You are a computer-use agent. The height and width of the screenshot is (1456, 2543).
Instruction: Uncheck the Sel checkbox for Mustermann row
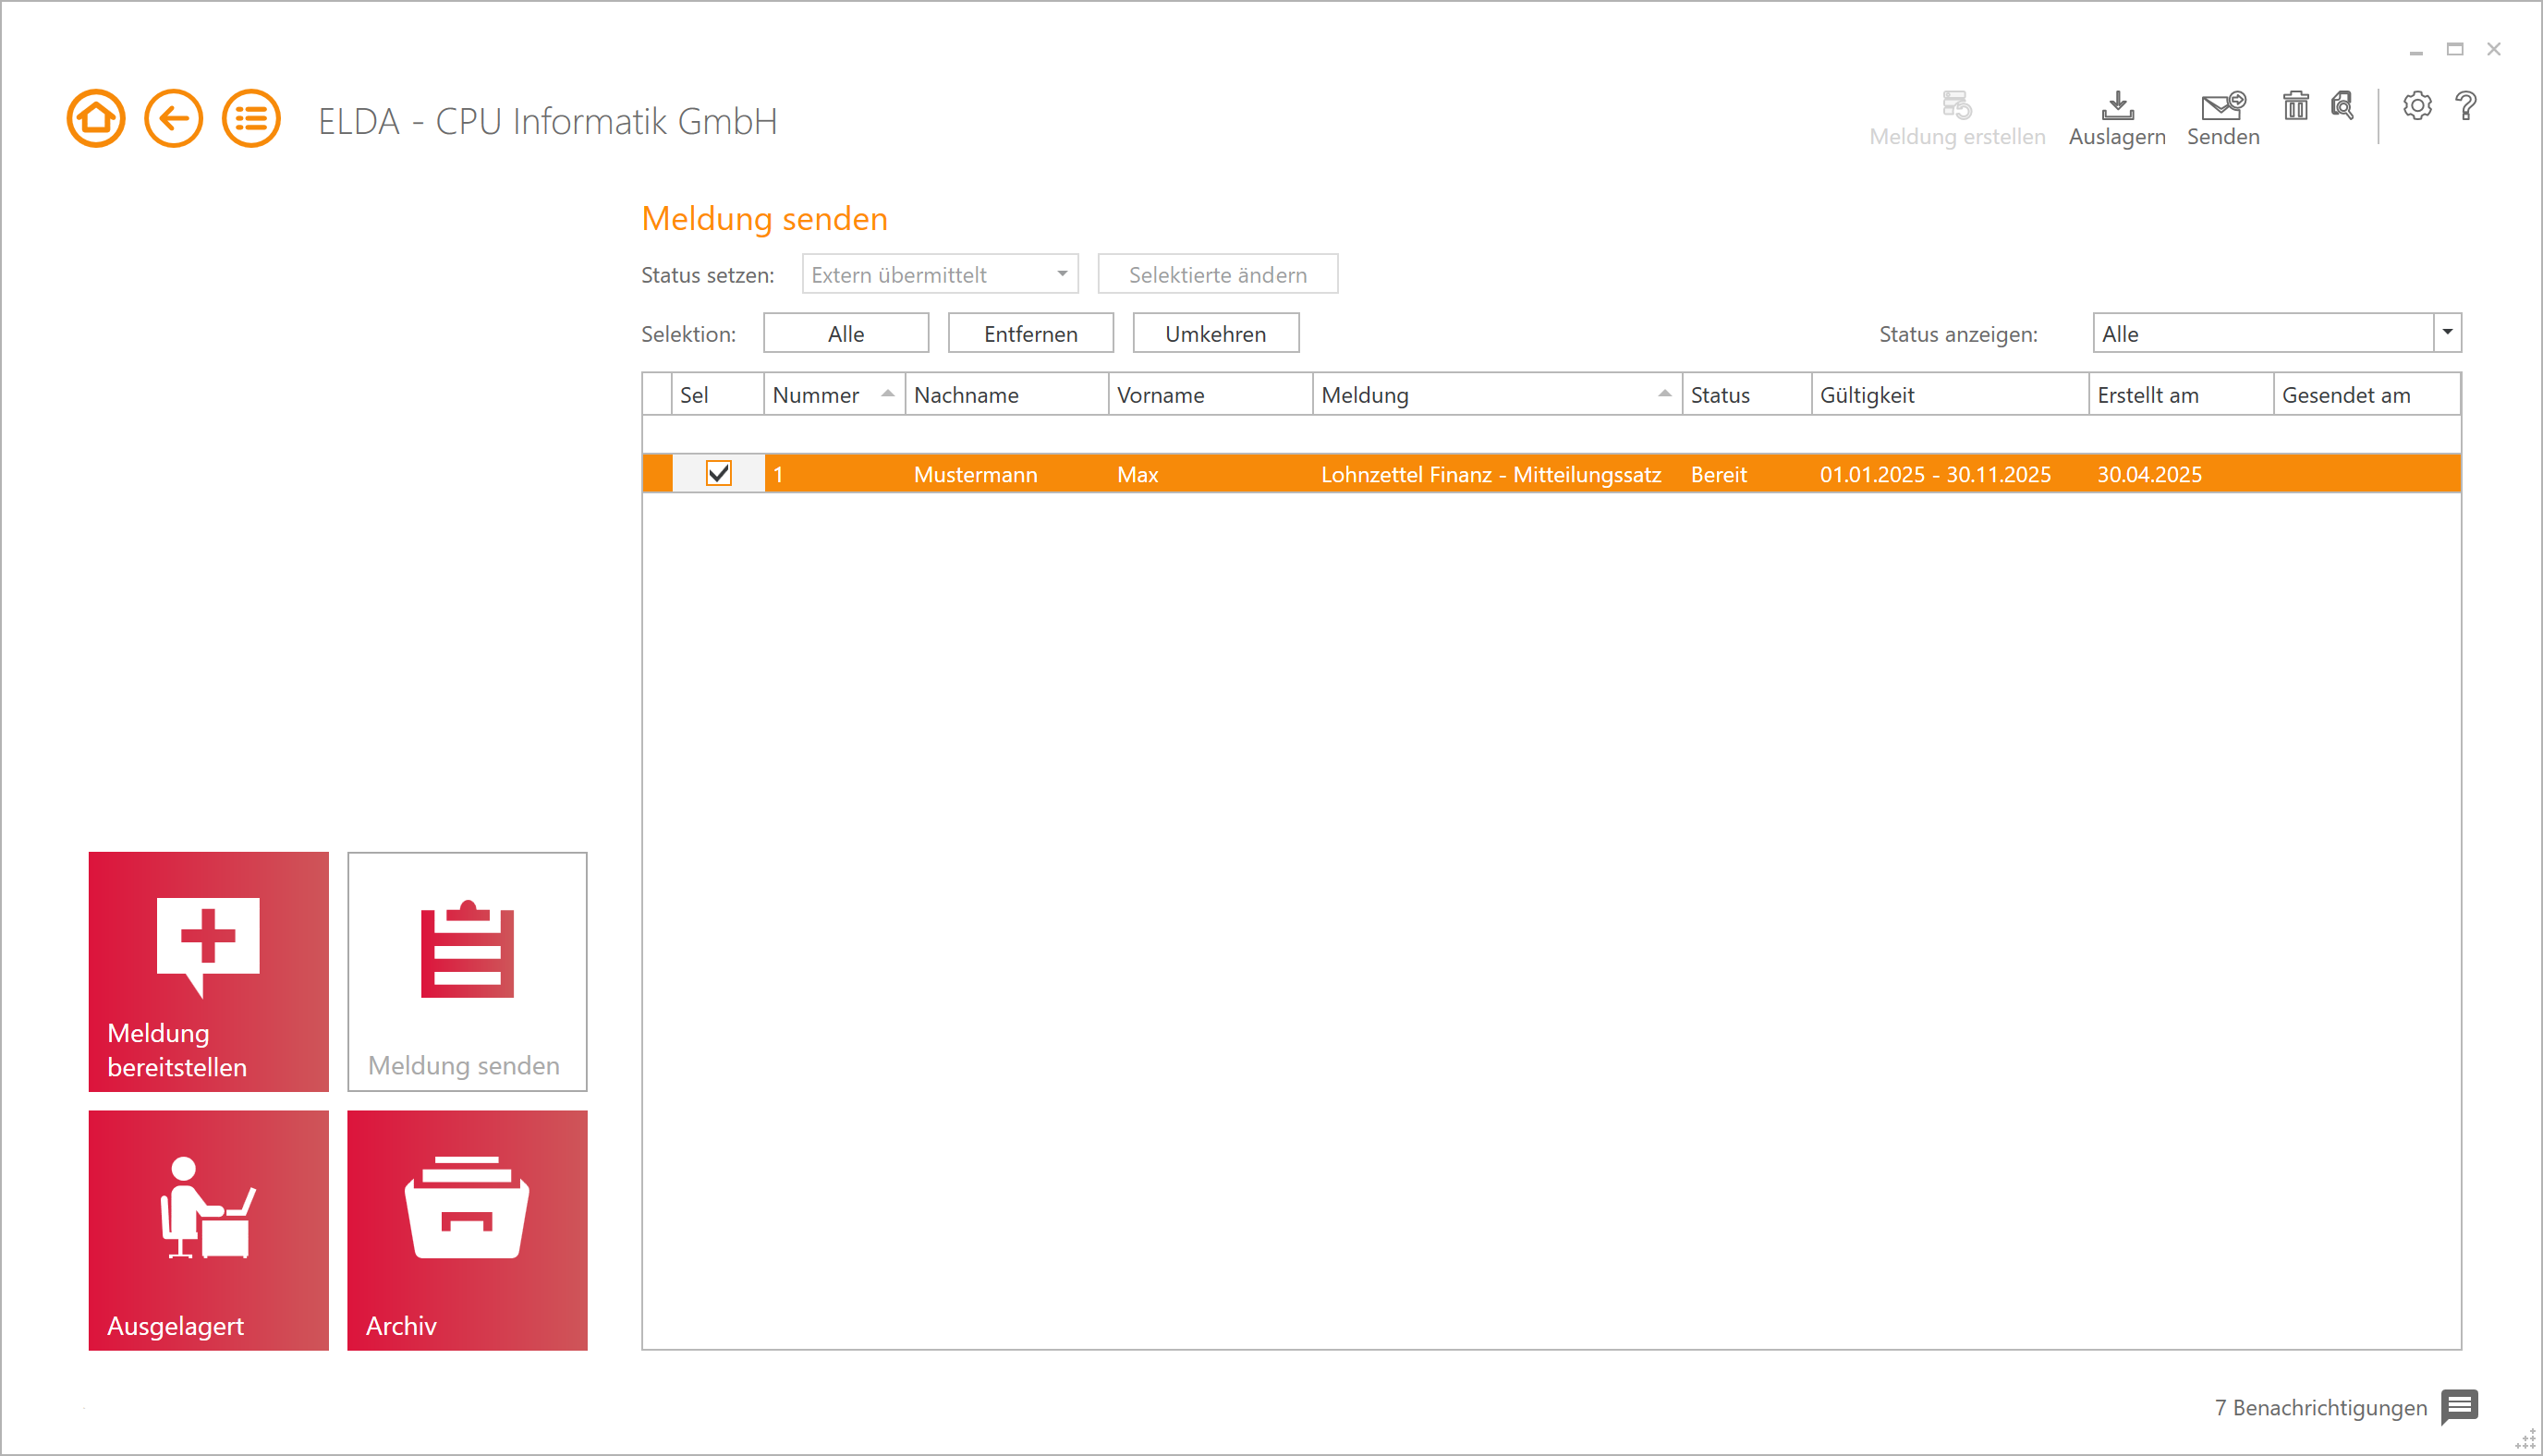pos(718,473)
